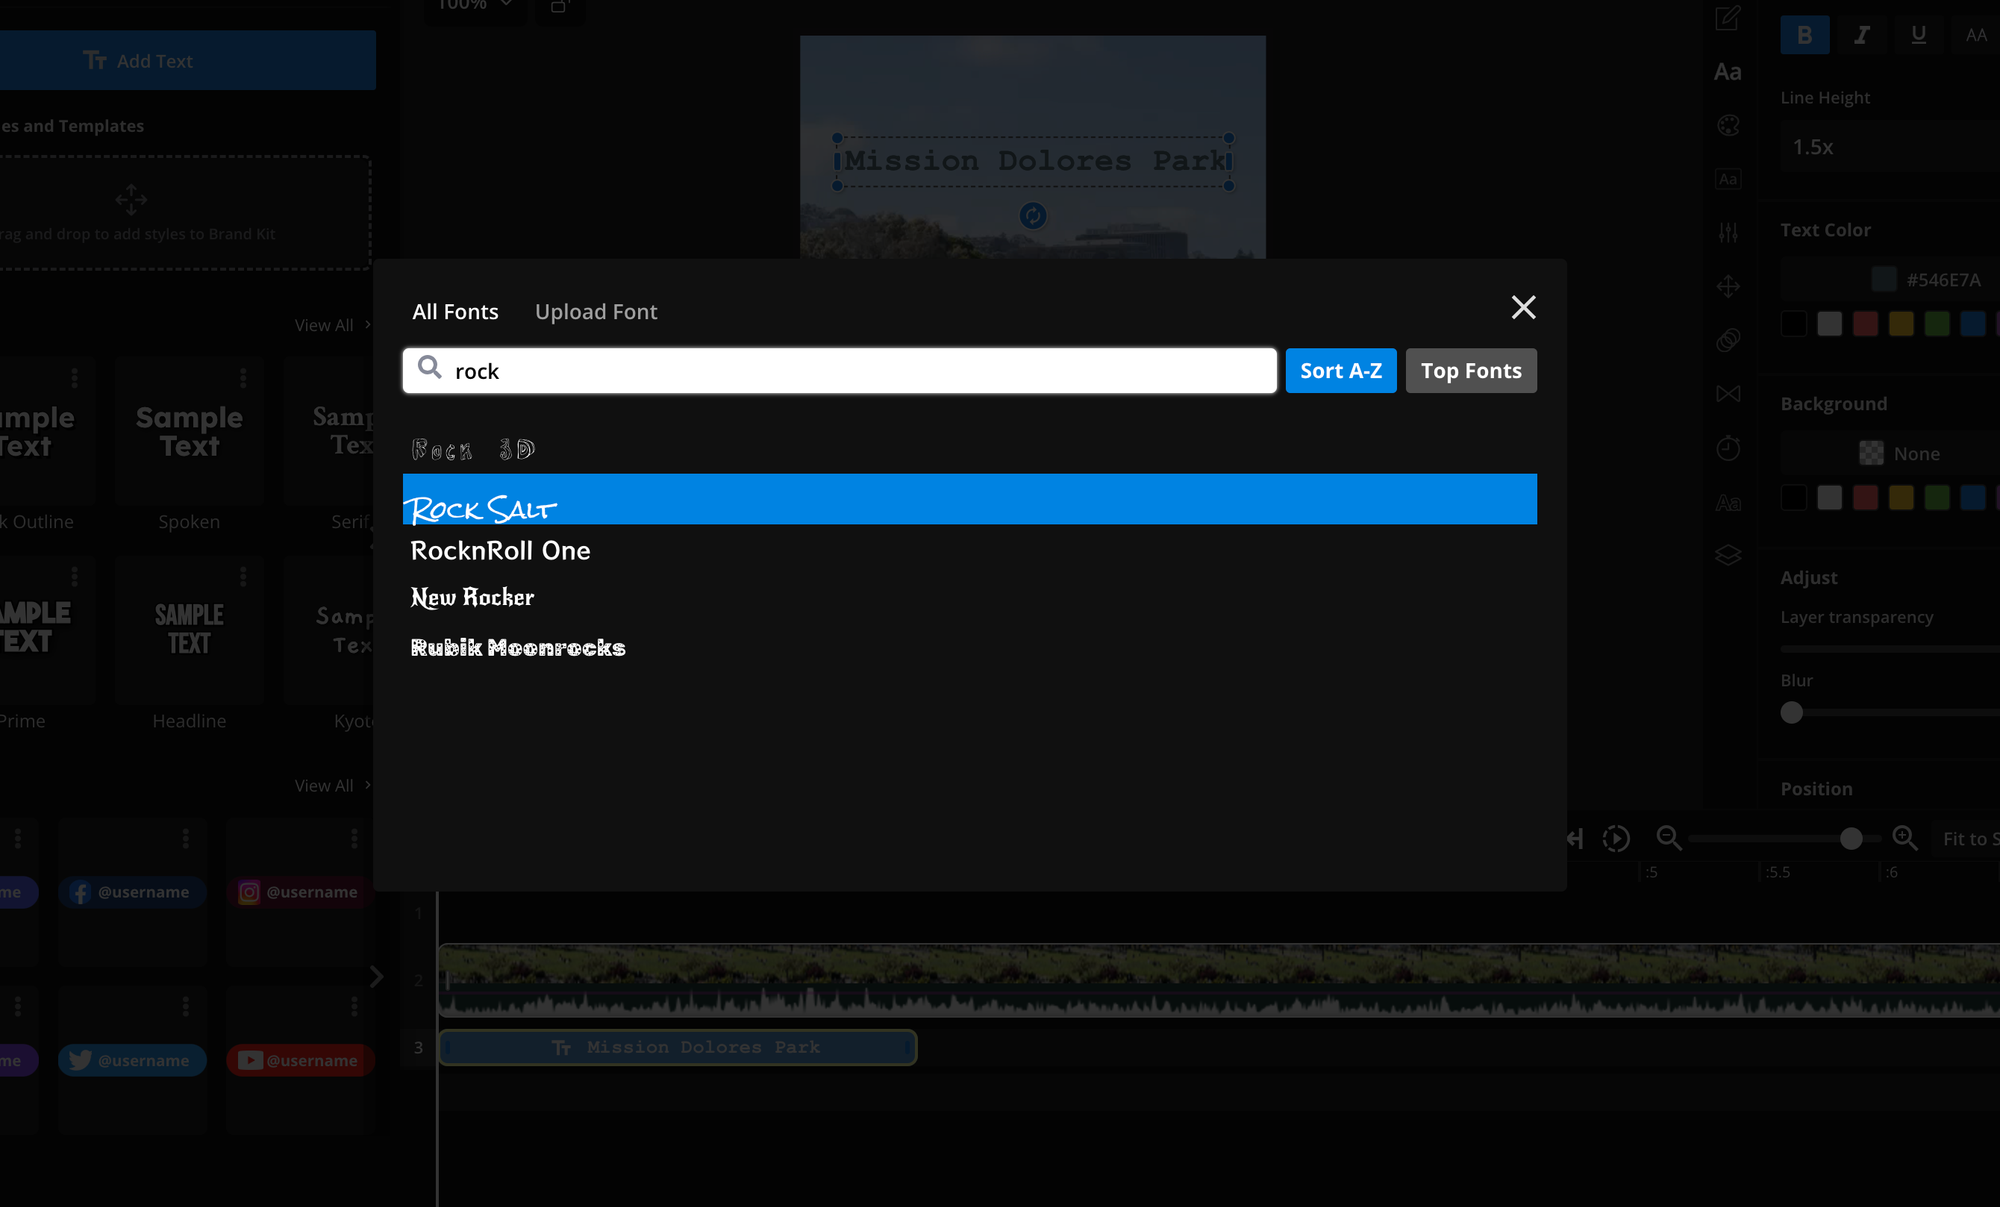Enable italic formatting

(1862, 34)
